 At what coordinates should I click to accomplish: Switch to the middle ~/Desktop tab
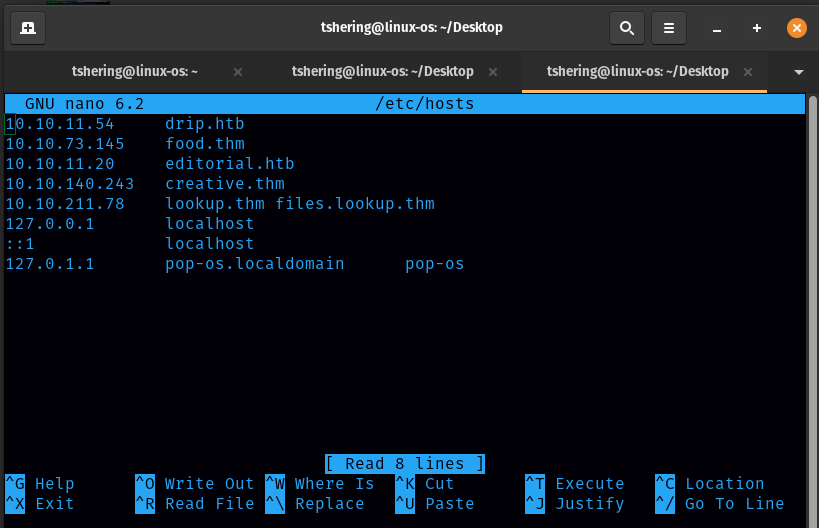click(380, 72)
